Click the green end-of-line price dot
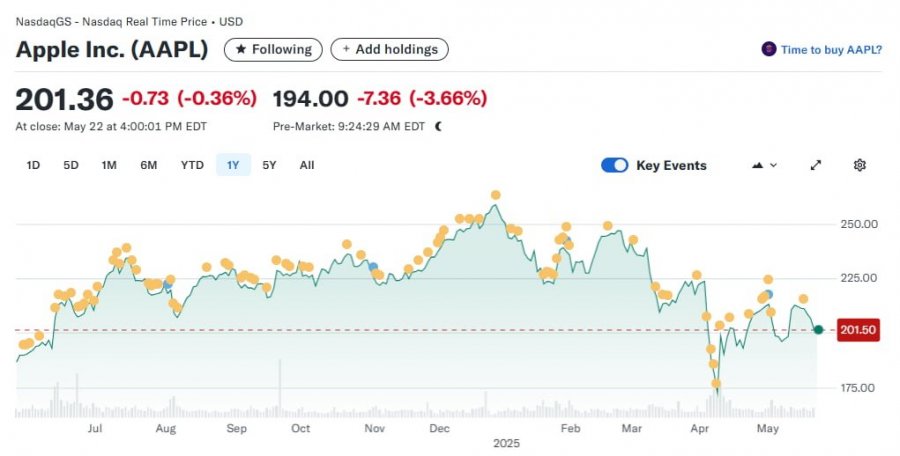Image resolution: width=900 pixels, height=456 pixels. coord(818,330)
